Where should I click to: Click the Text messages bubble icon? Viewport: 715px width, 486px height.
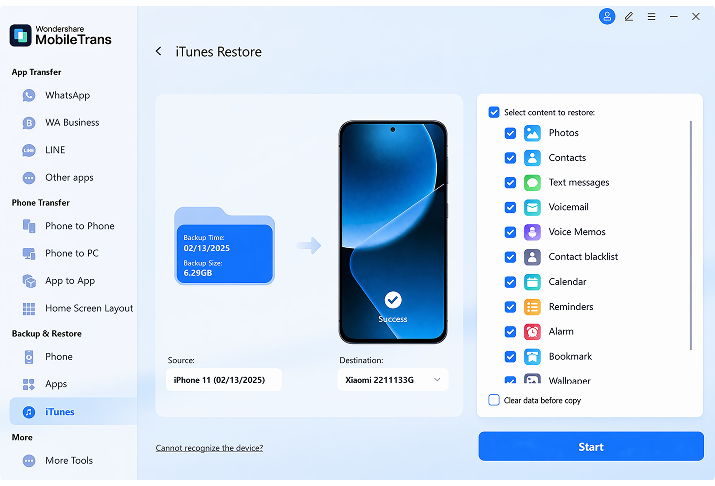tap(532, 183)
